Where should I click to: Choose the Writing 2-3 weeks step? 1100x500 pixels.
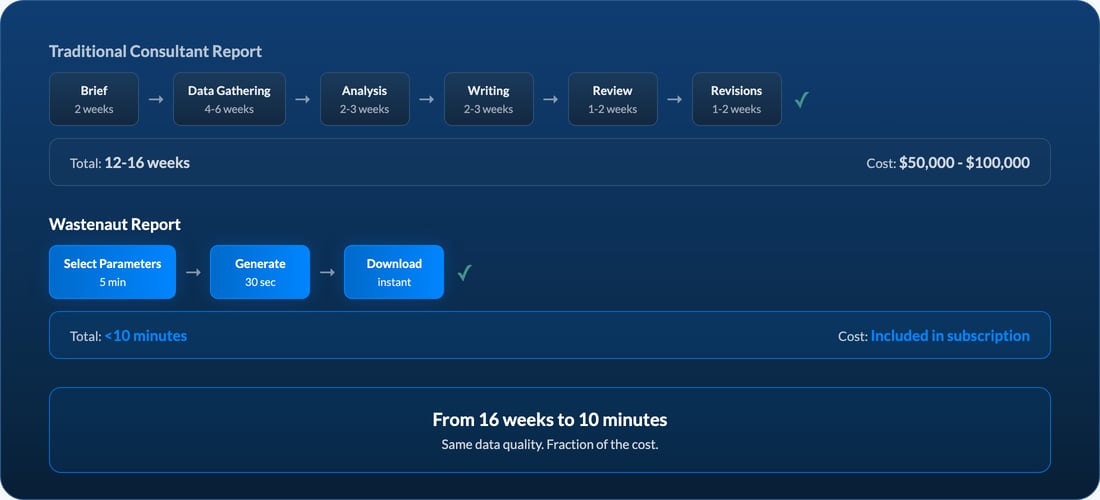click(x=488, y=99)
